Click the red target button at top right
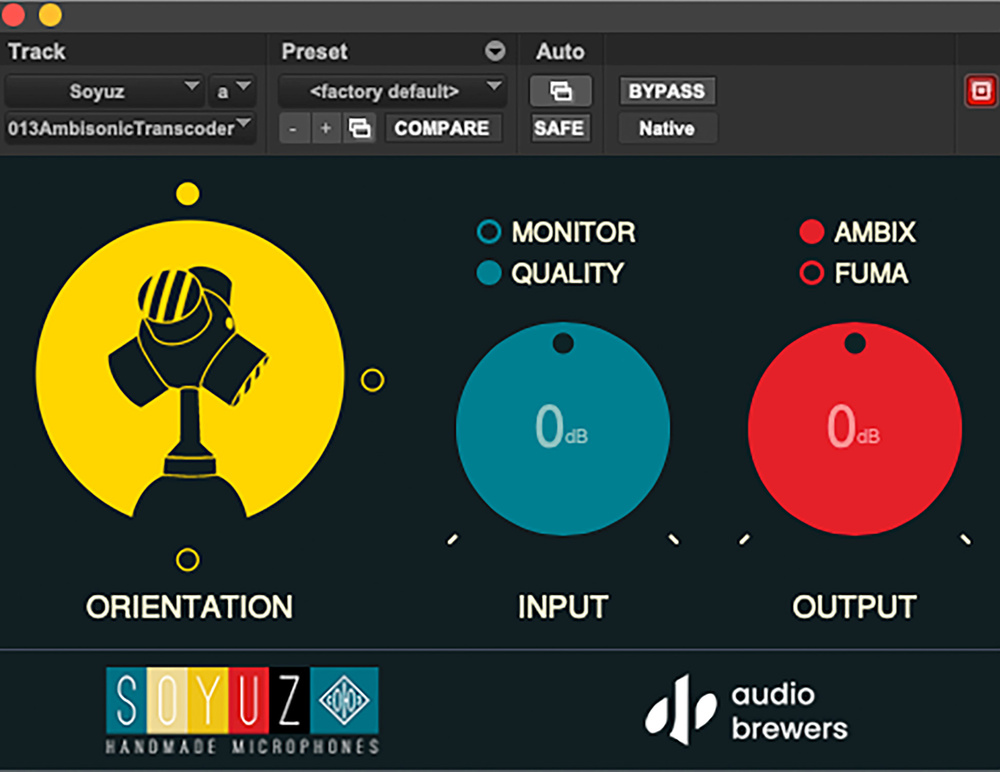The height and width of the screenshot is (772, 1000). [x=977, y=92]
